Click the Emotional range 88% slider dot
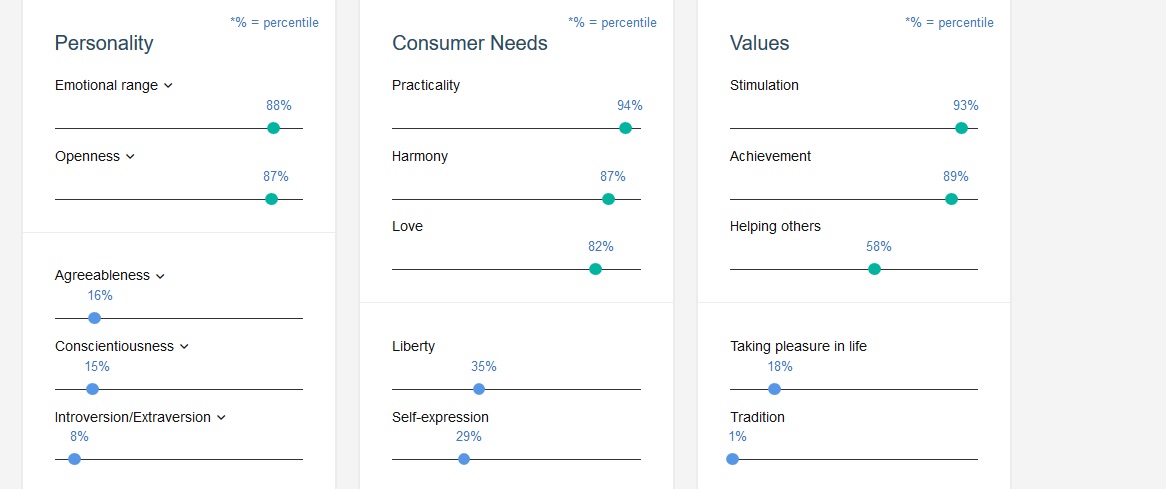The height and width of the screenshot is (489, 1166). 273,128
